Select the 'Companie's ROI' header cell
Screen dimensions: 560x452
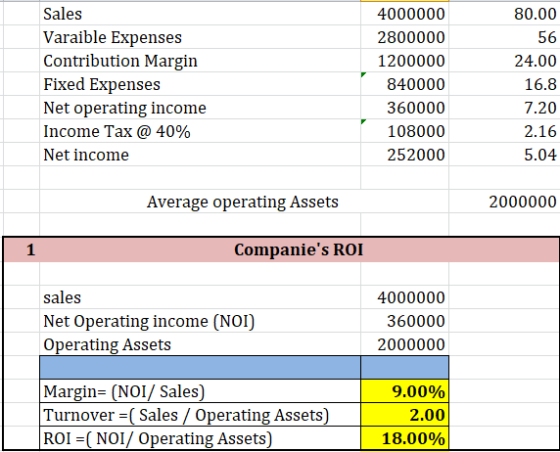299,250
